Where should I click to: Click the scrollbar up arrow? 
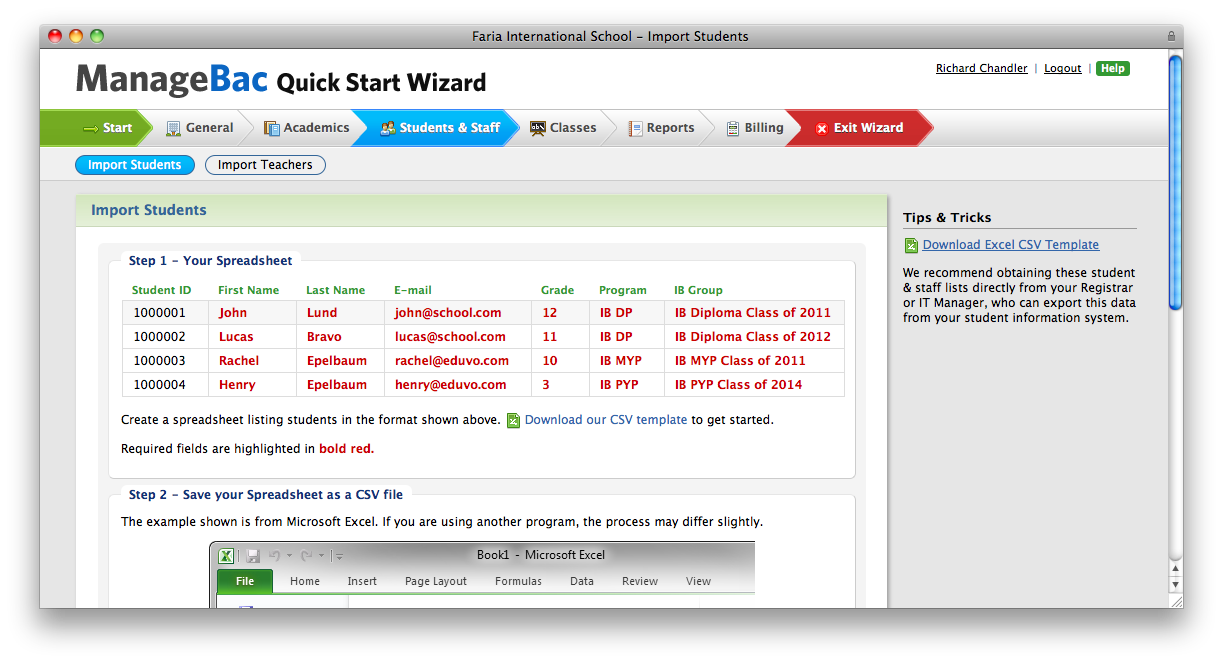coord(1176,569)
